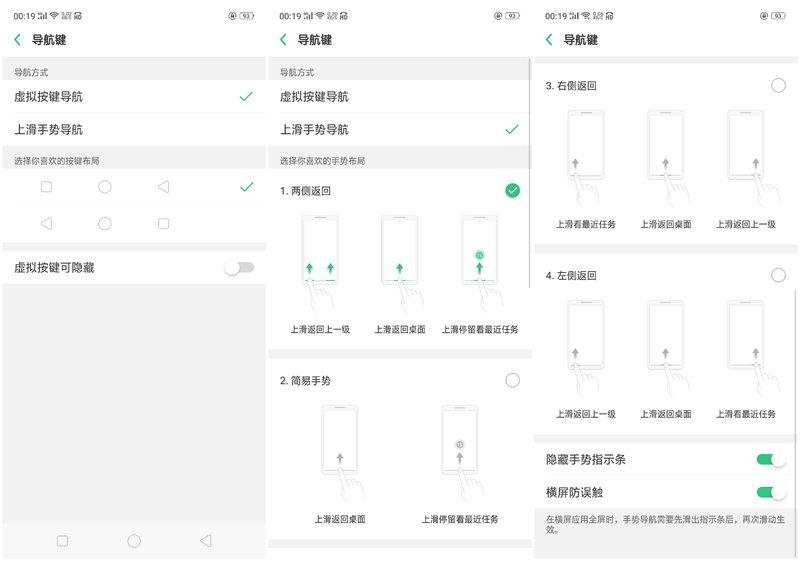Tap the 上滑返回桌面 illustration under 右侧返回
This screenshot has height=561, width=800.
[666, 158]
